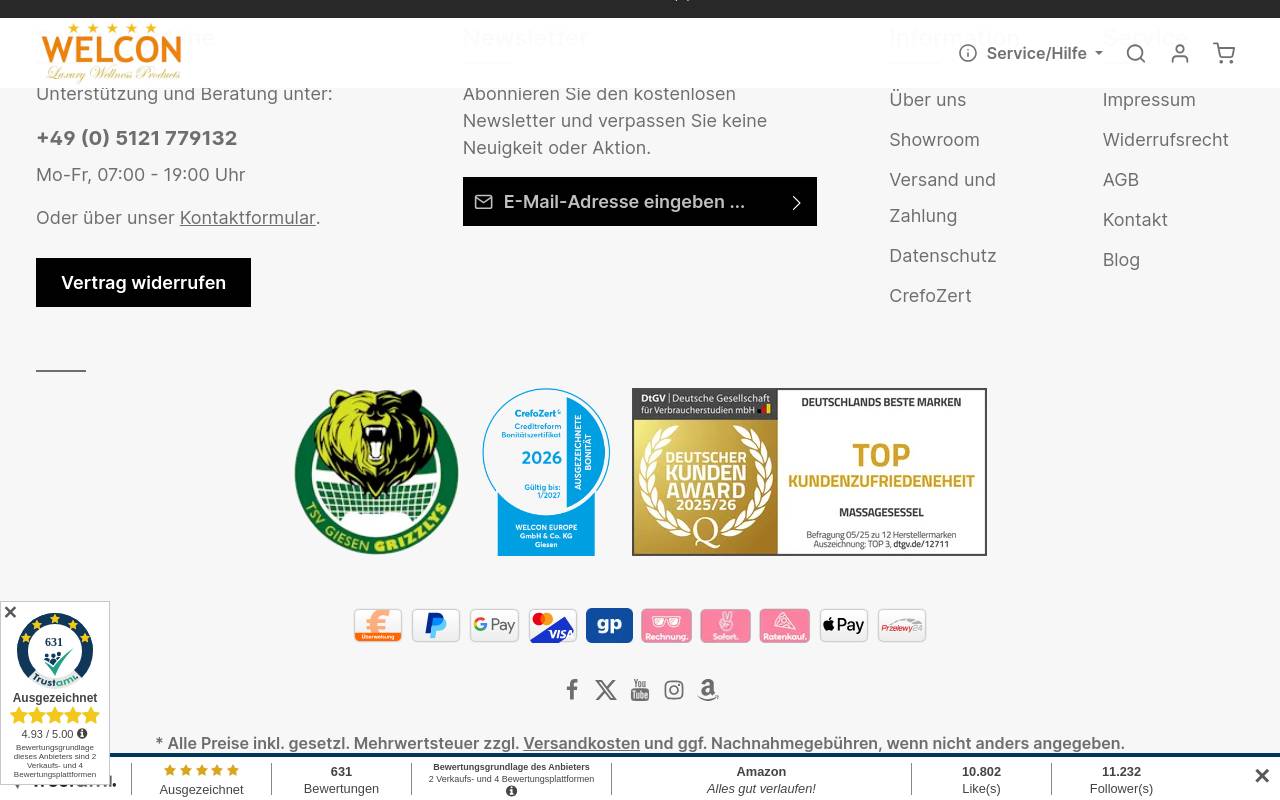
Task: Click the Klarna Ratenkauf icon
Action: [784, 625]
